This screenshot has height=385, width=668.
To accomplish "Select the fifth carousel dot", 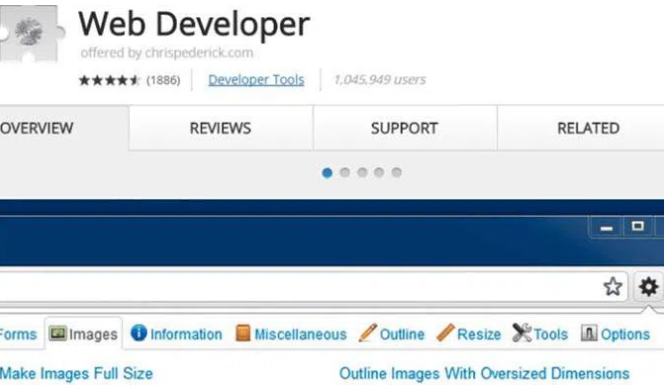I will [x=397, y=172].
